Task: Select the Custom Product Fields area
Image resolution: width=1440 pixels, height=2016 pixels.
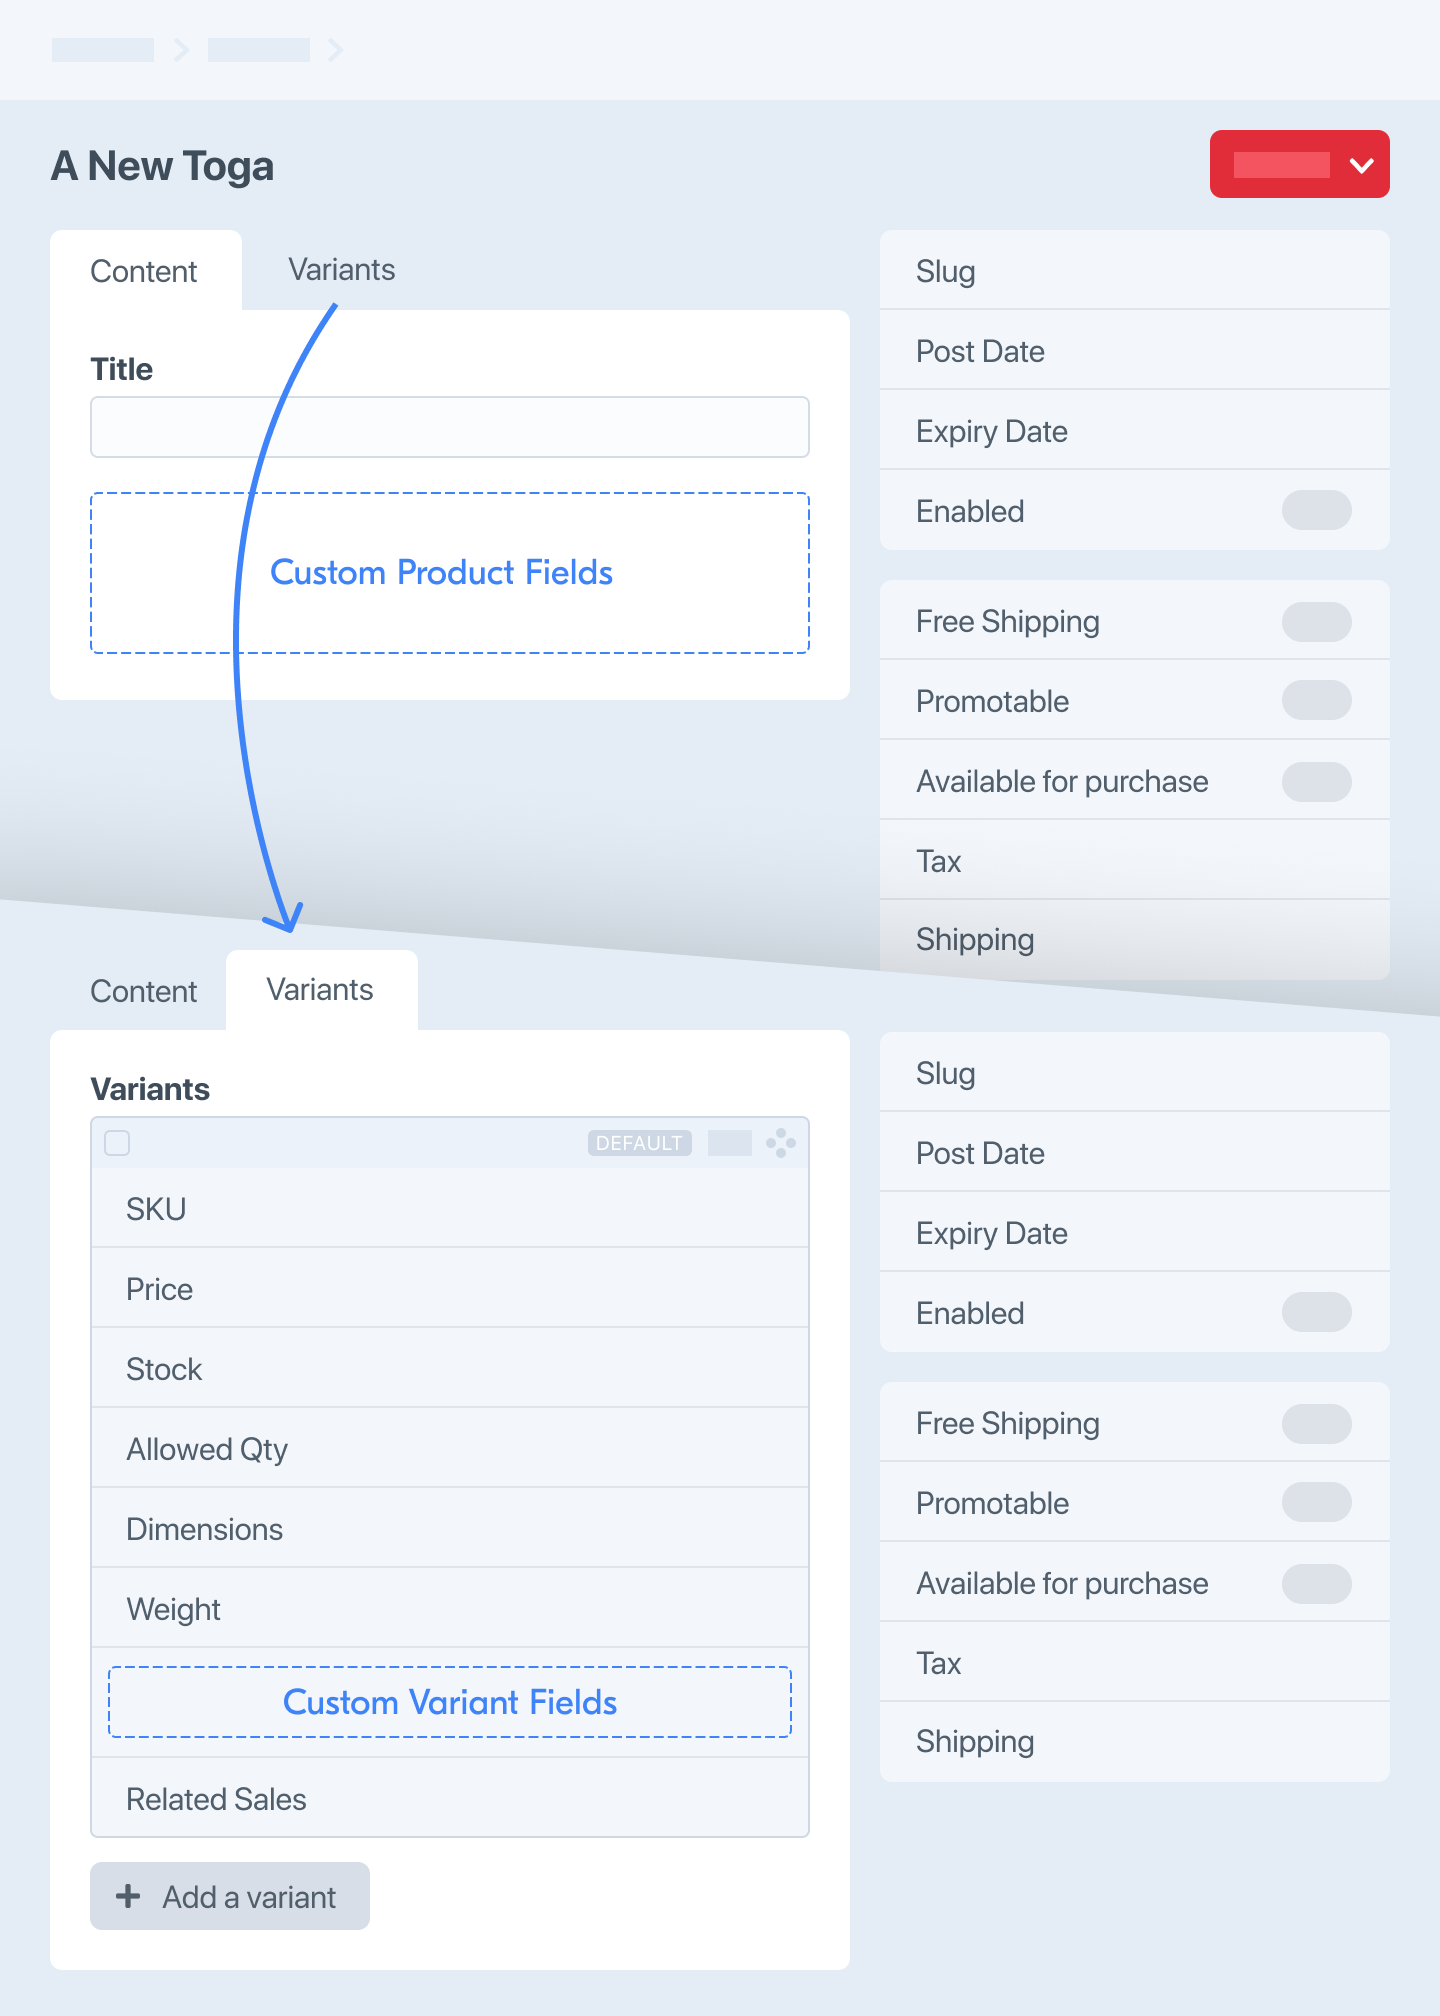Action: click(x=450, y=573)
